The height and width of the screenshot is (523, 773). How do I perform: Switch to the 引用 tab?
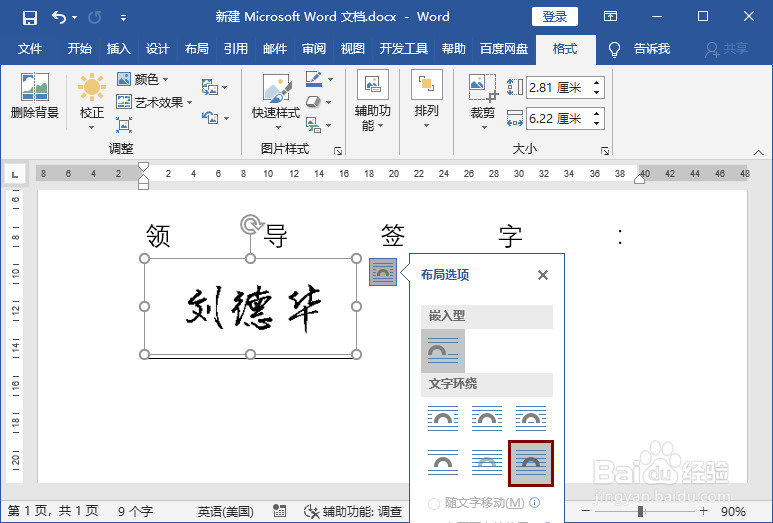click(x=235, y=49)
